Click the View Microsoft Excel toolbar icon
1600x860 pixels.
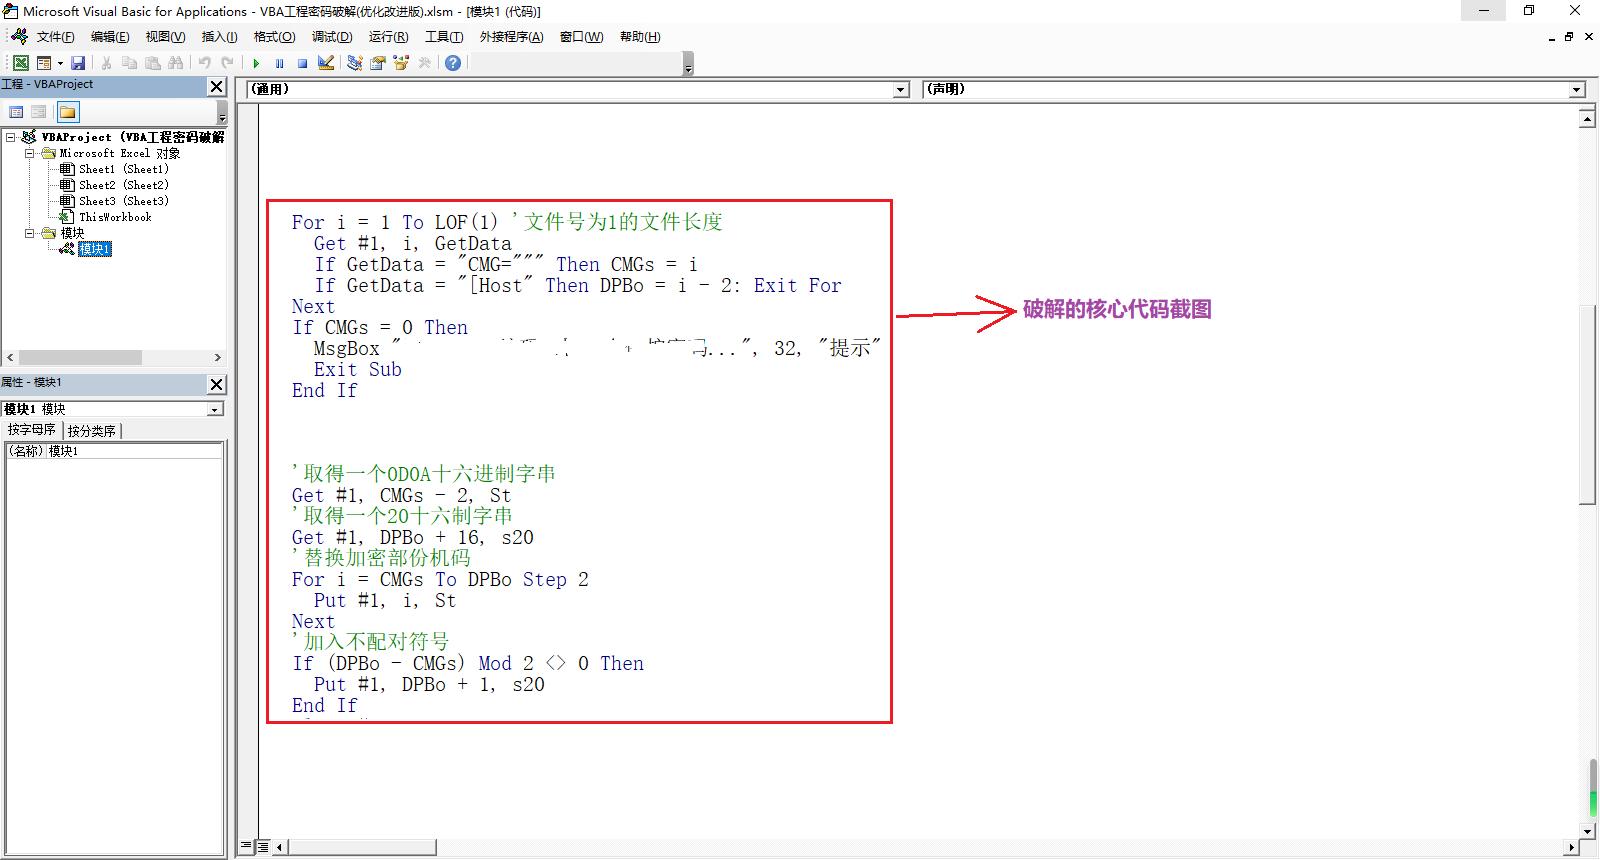click(x=20, y=63)
